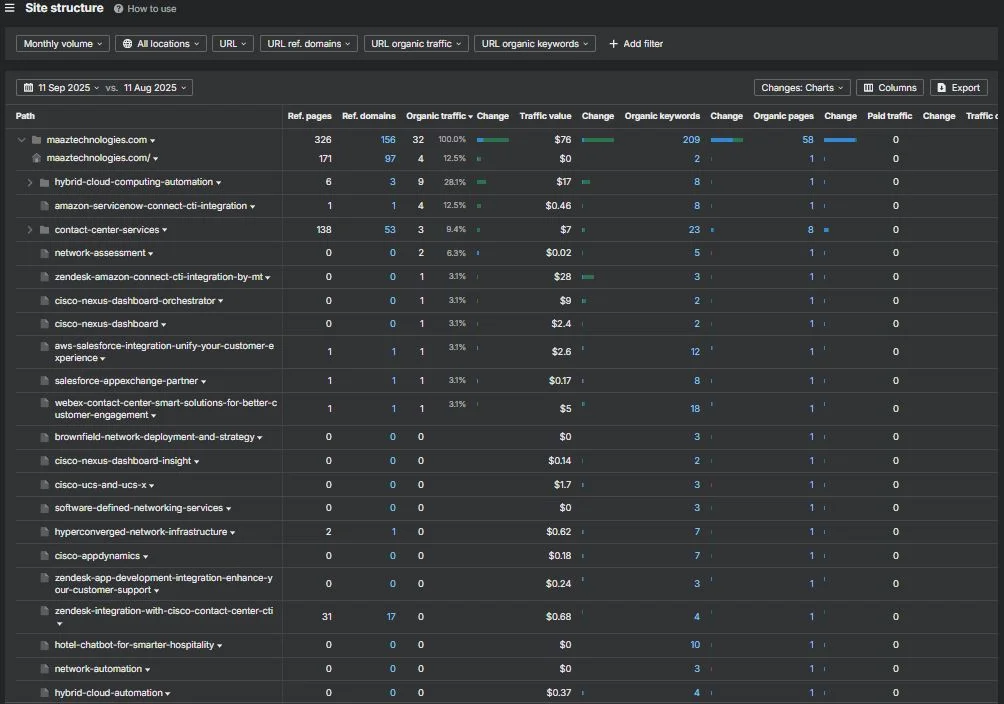Open the hamburger menu icon
1004x704 pixels.
[x=10, y=8]
